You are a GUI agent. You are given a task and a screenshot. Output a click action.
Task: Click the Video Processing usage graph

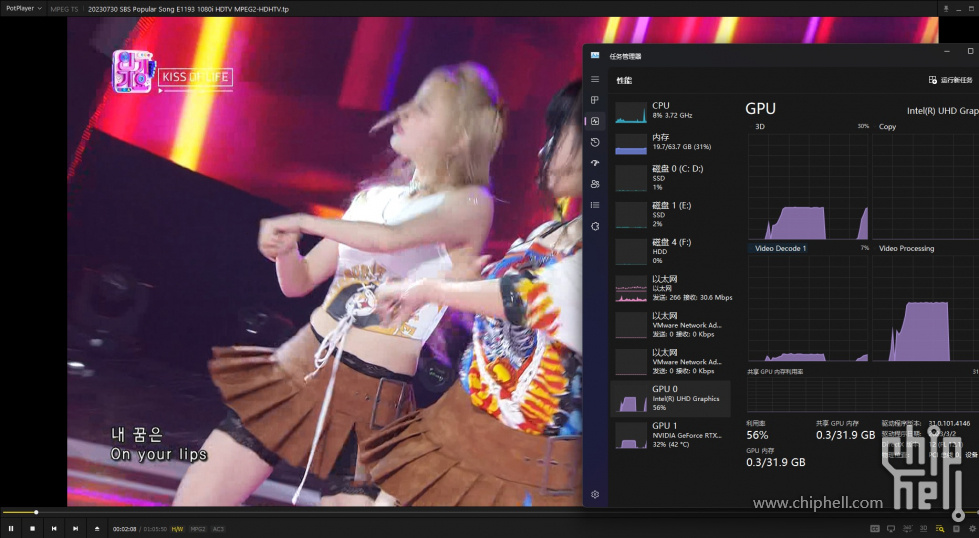tap(925, 308)
